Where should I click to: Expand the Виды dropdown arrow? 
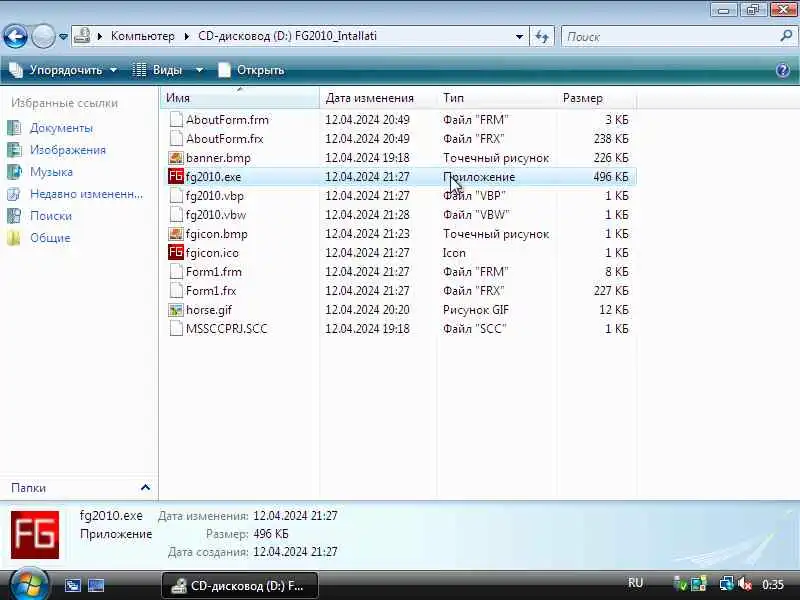[199, 70]
